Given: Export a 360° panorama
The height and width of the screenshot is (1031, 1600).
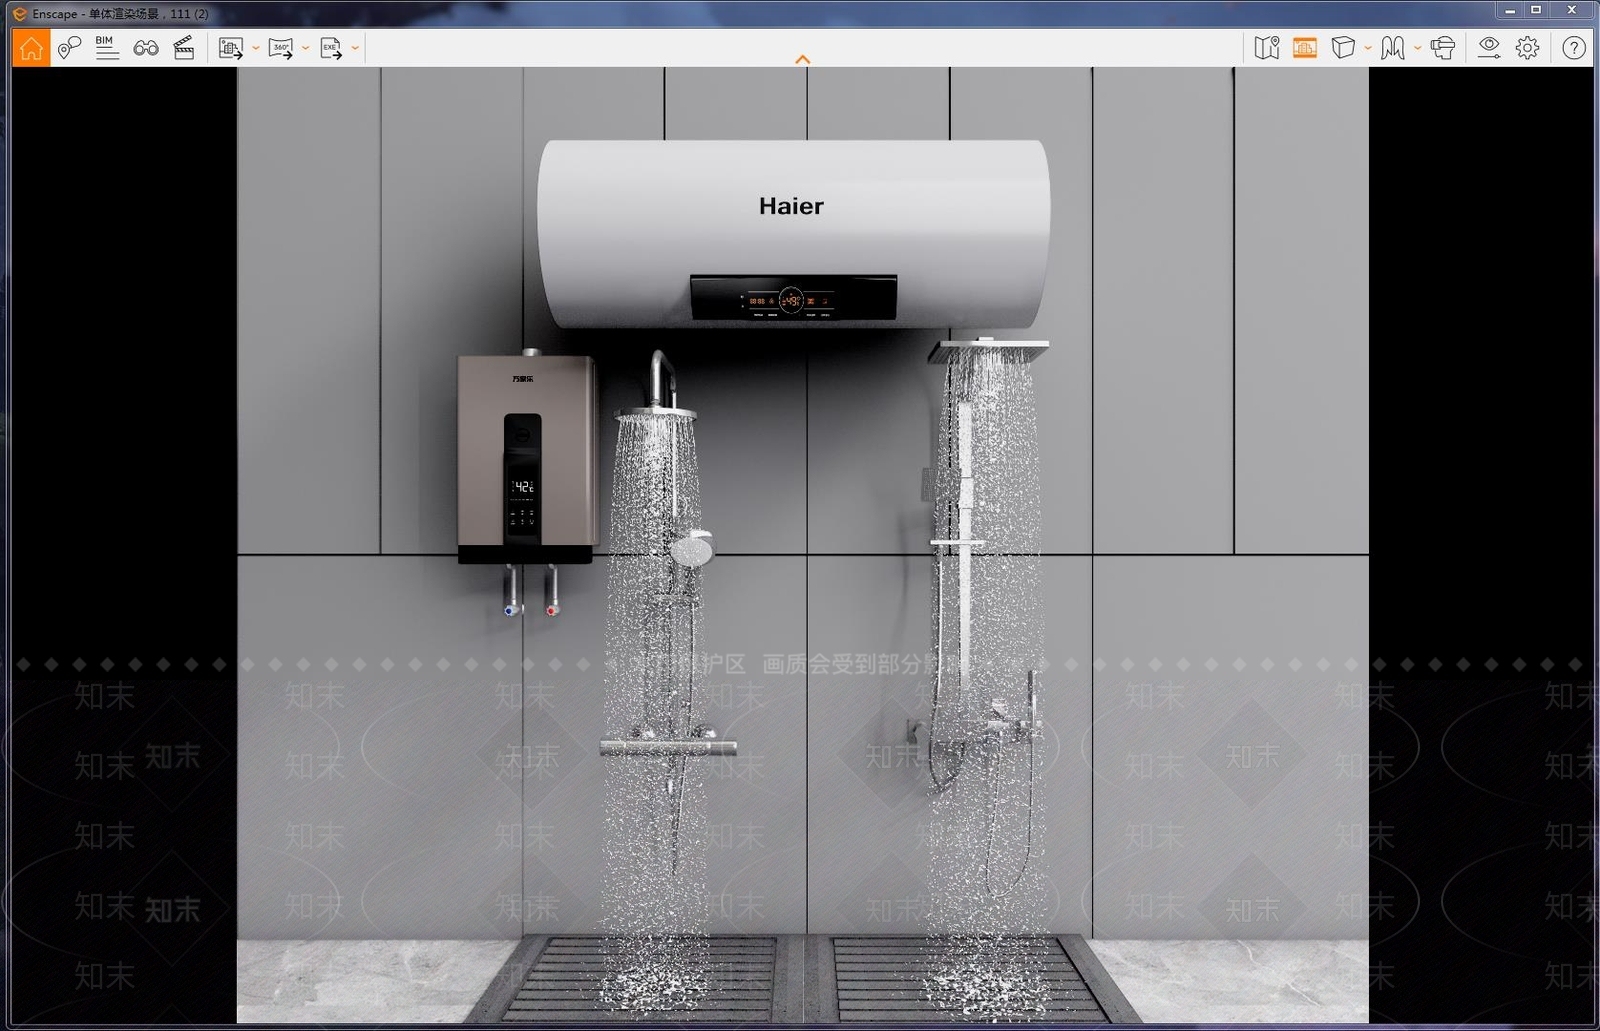Looking at the screenshot, I should (281, 48).
